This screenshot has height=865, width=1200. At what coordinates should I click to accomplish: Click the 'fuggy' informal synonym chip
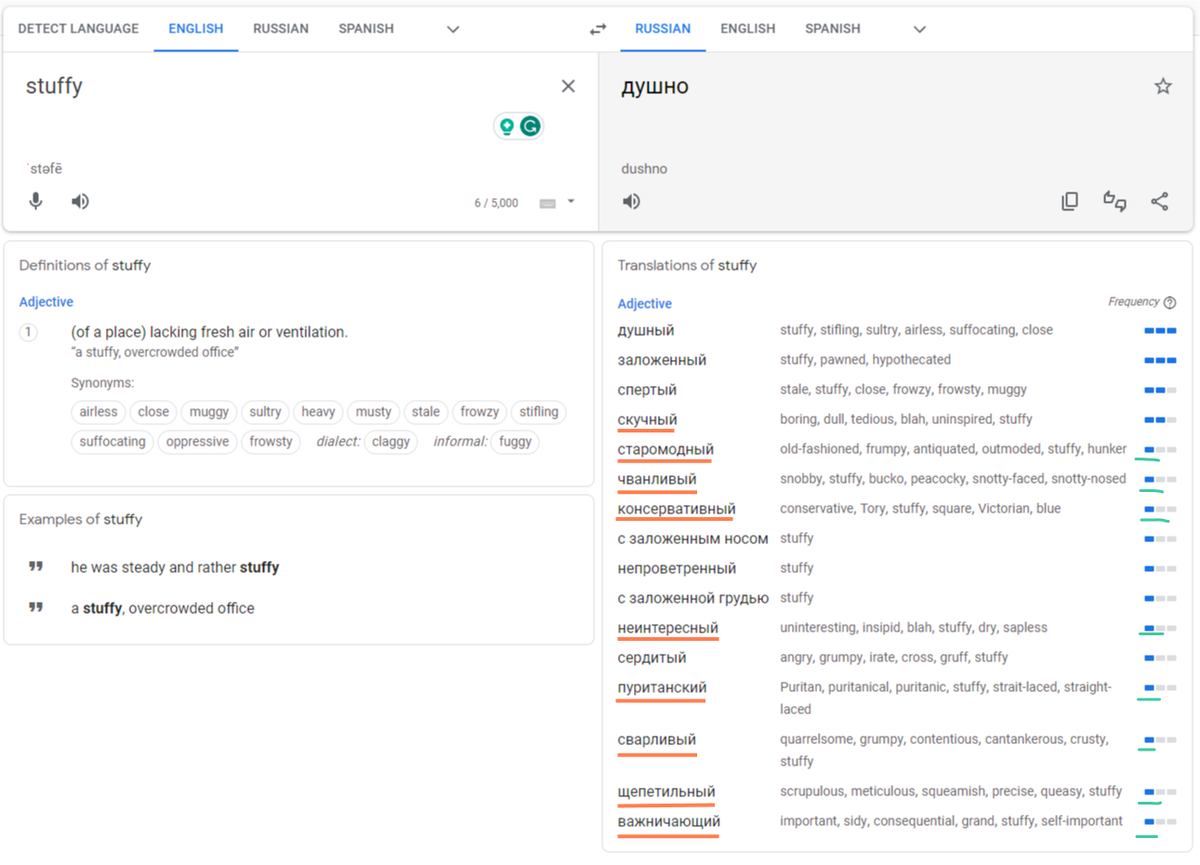click(x=516, y=442)
